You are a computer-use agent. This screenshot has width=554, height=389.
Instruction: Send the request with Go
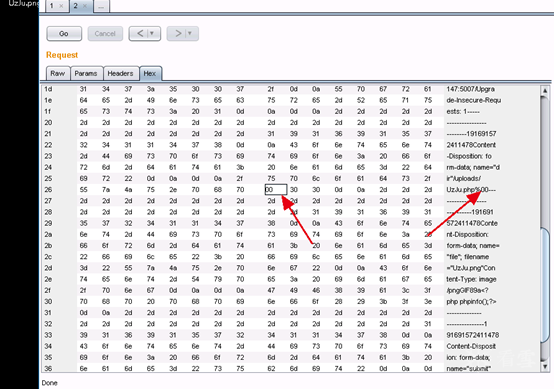(x=64, y=34)
